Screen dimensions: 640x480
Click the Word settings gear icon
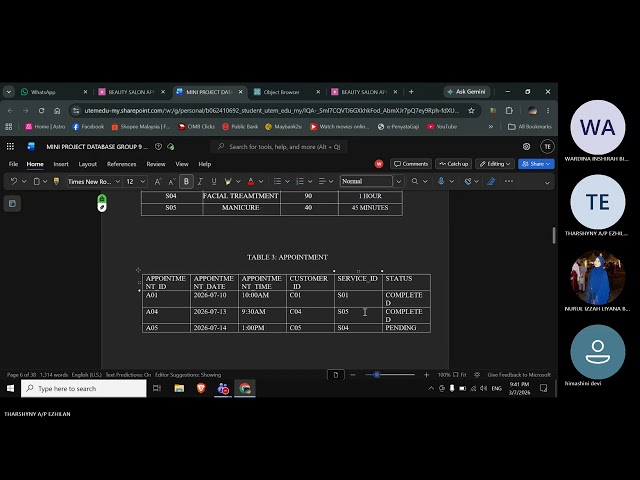tap(527, 147)
